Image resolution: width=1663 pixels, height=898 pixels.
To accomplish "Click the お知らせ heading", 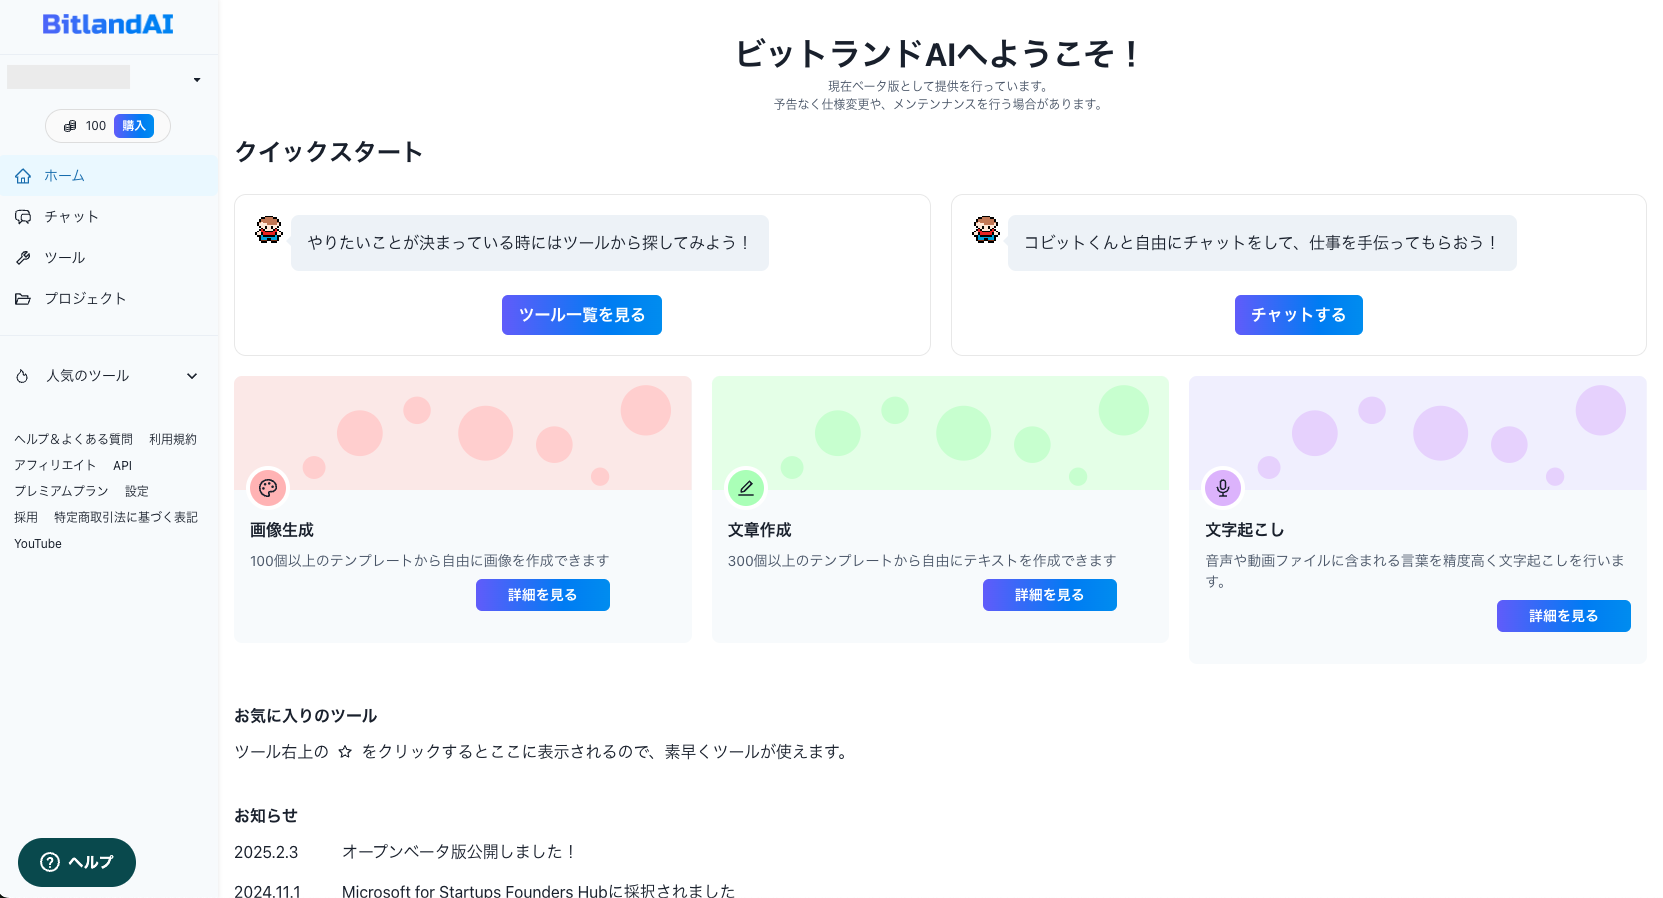I will [266, 816].
